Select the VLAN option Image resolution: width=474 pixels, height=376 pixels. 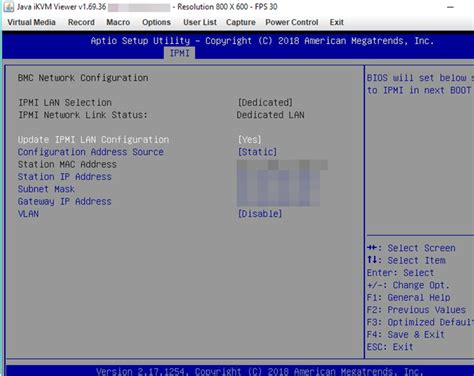click(28, 214)
